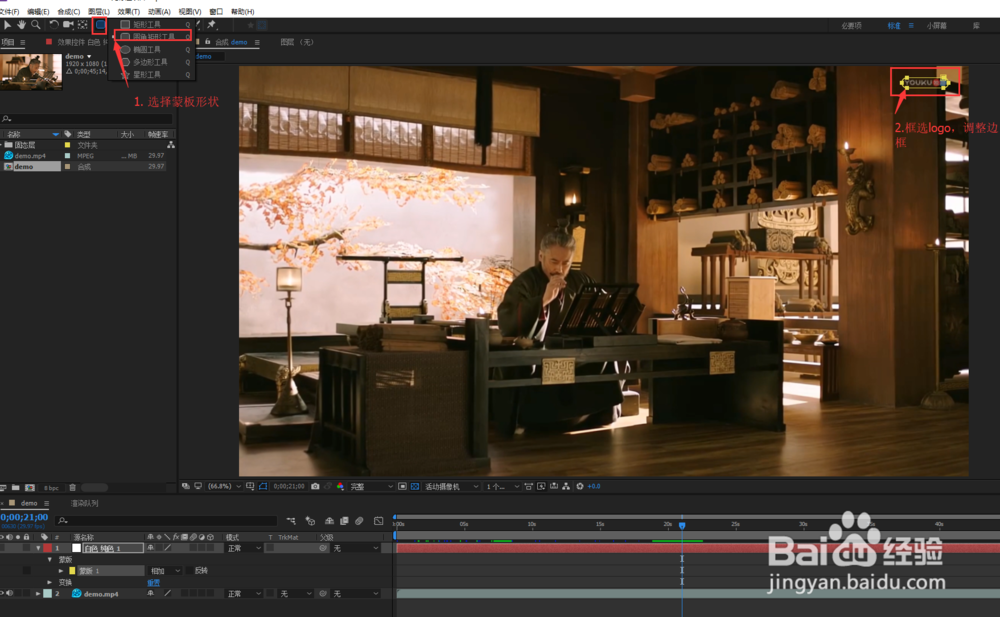Open the mask mode 相加 dropdown
The width and height of the screenshot is (1000, 617).
(165, 570)
